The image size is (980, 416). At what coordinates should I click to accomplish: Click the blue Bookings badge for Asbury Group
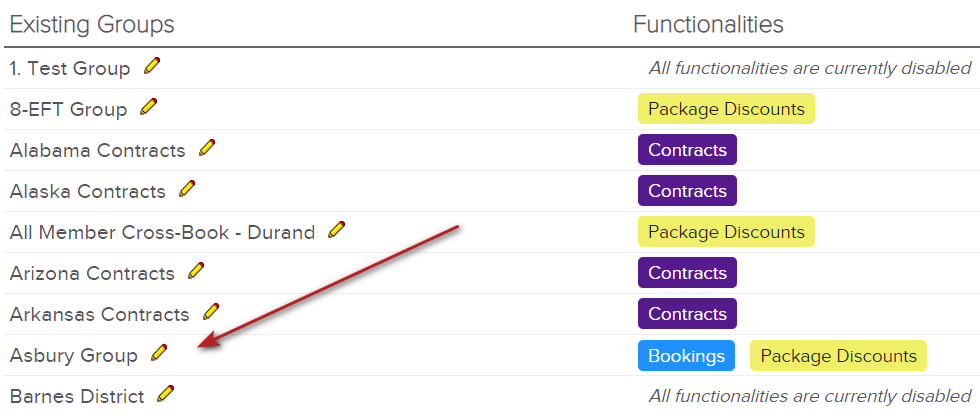pos(686,356)
